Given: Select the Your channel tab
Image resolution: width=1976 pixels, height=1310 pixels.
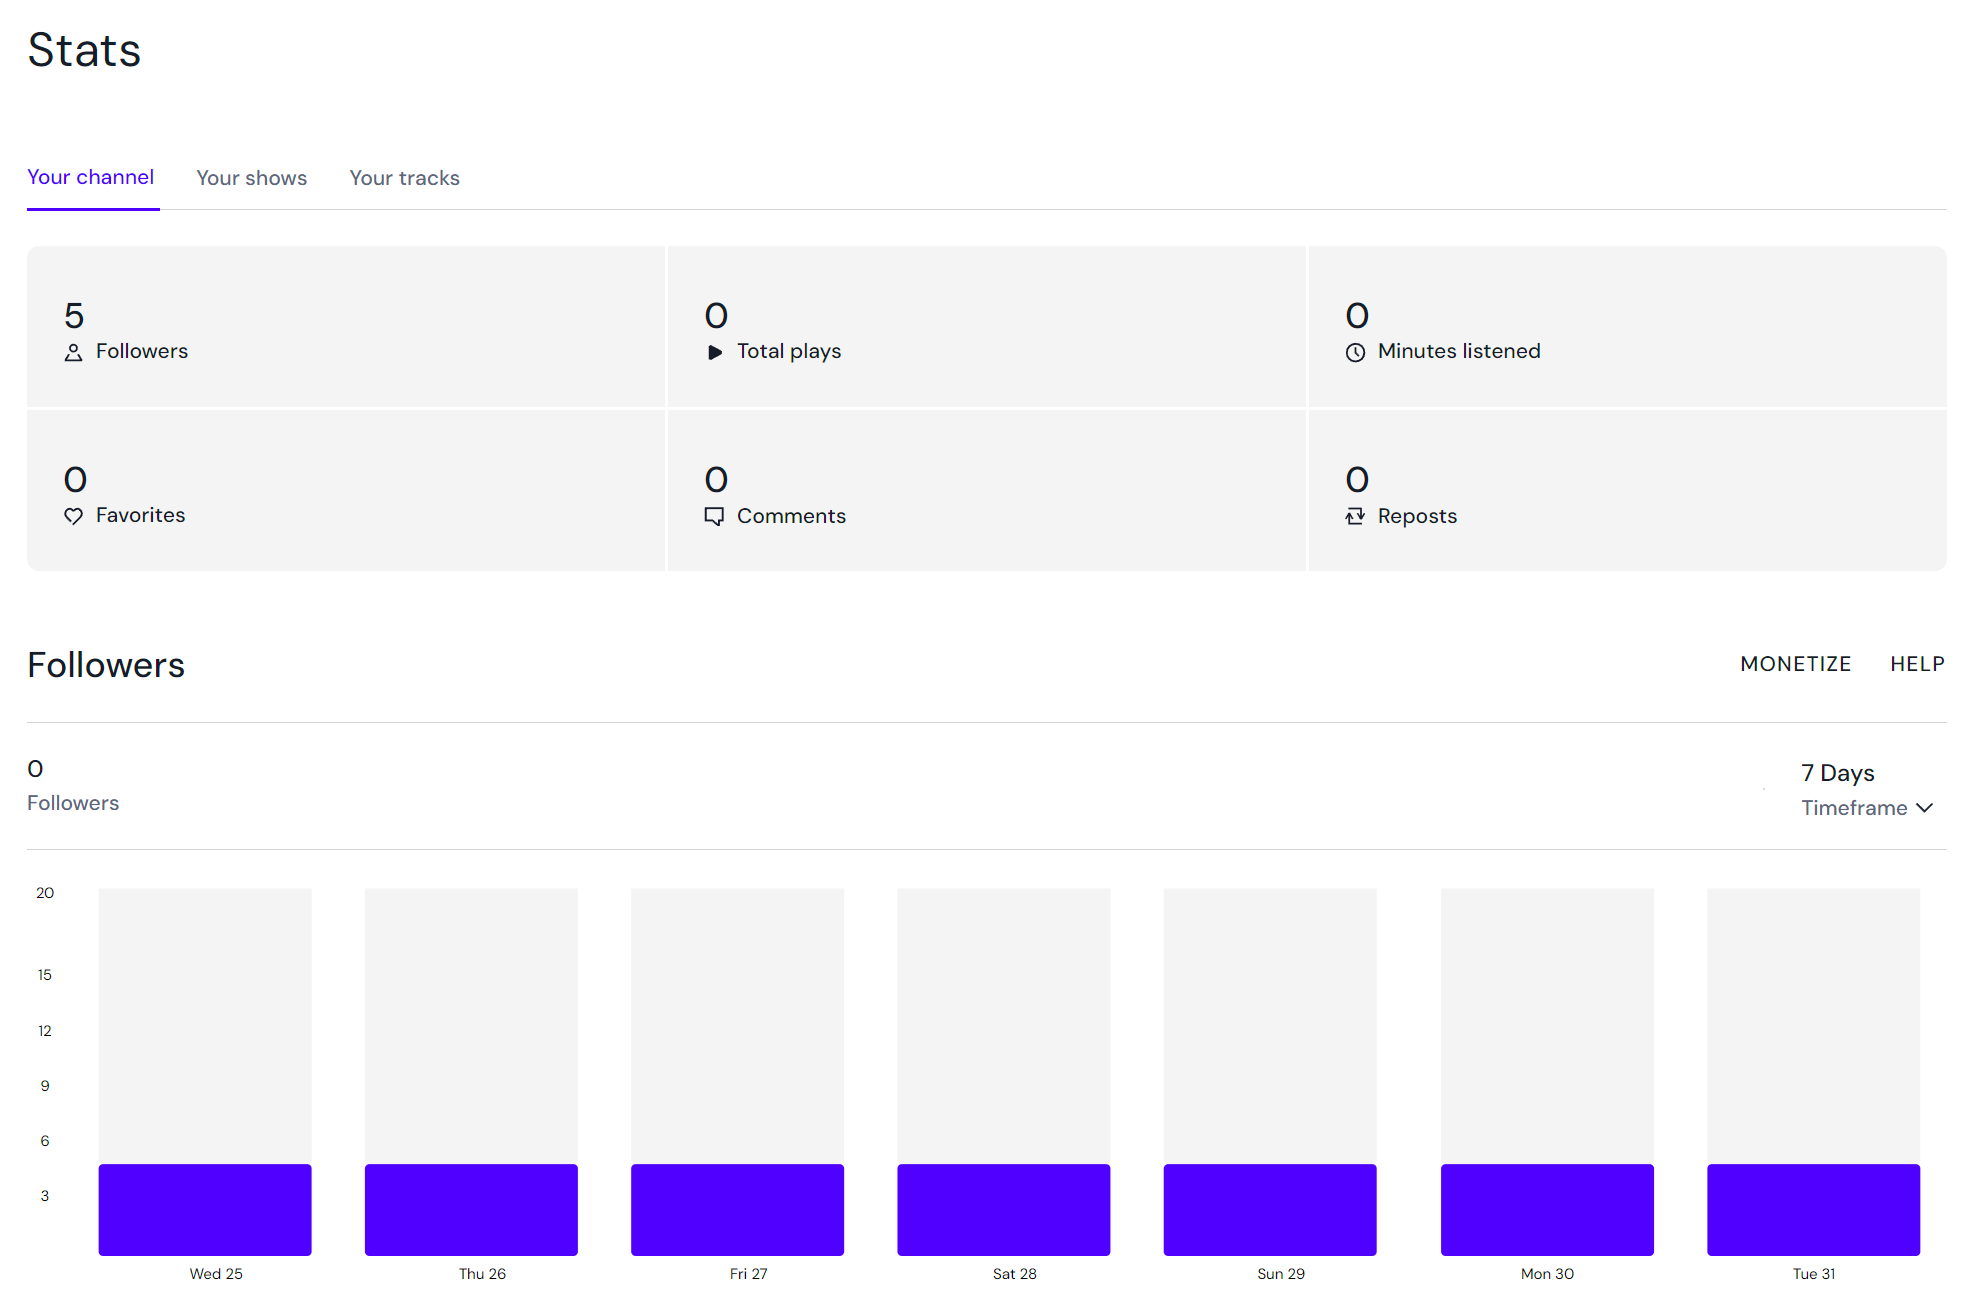Looking at the screenshot, I should (90, 178).
